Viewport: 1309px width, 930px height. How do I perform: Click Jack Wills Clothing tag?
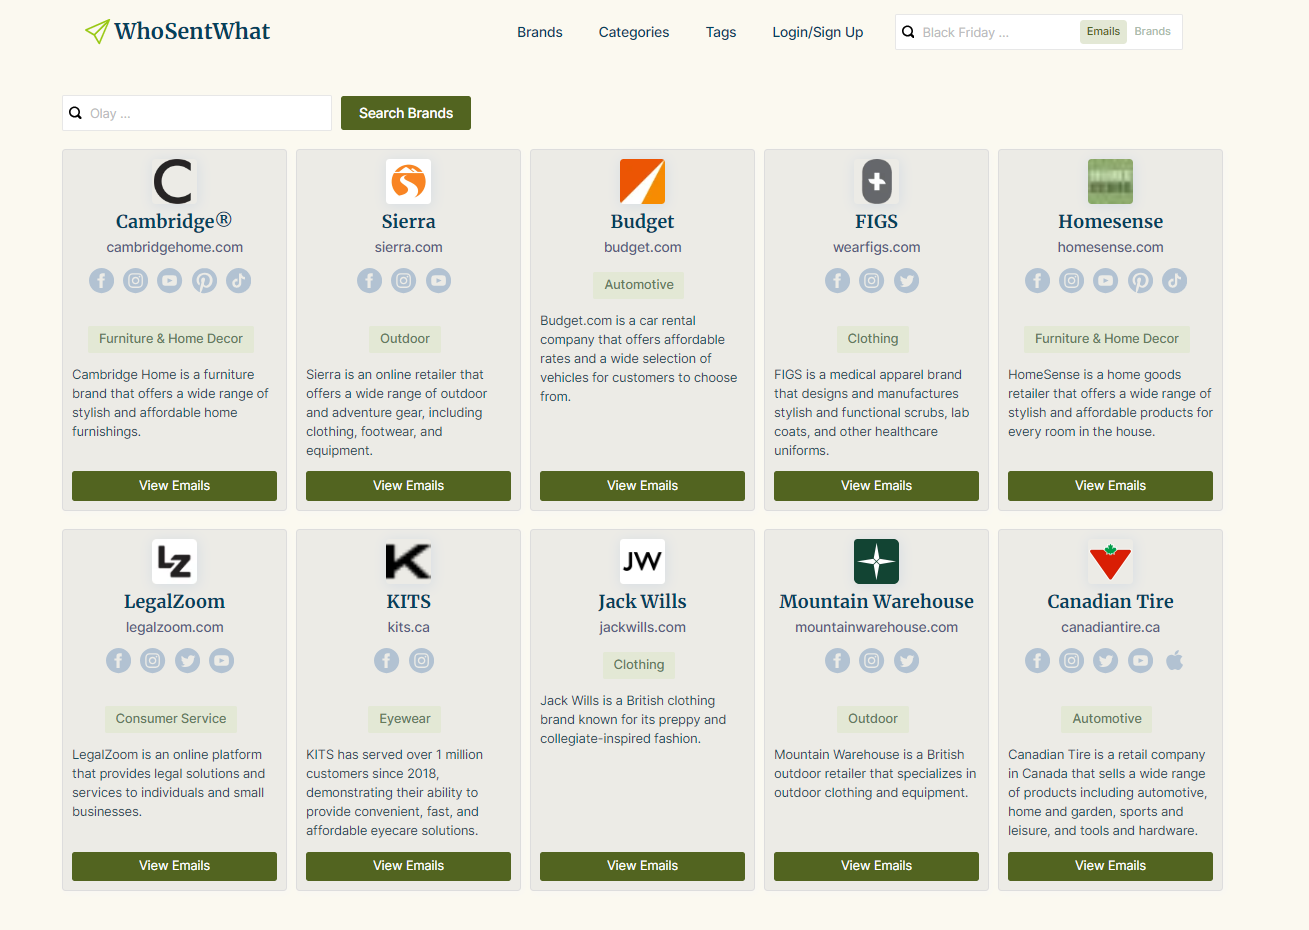click(x=639, y=665)
